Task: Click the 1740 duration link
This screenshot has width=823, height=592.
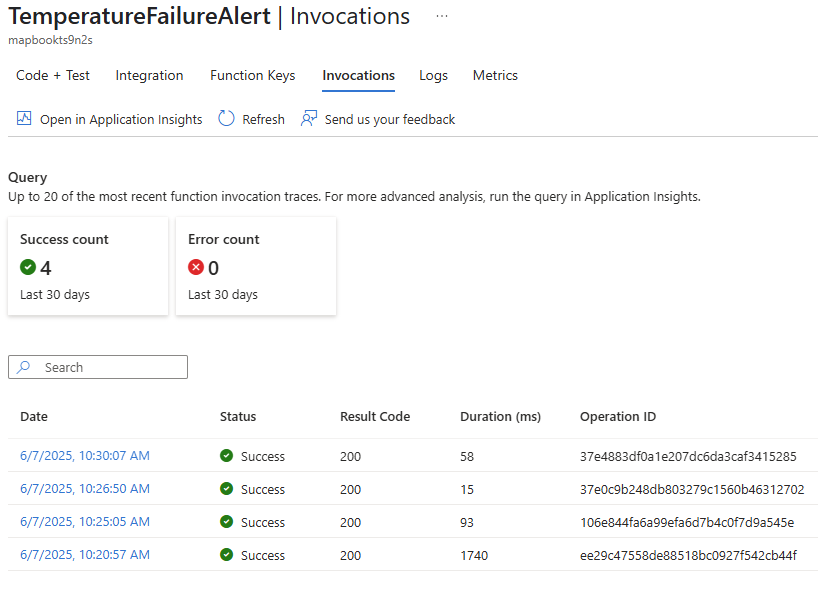Action: [473, 555]
